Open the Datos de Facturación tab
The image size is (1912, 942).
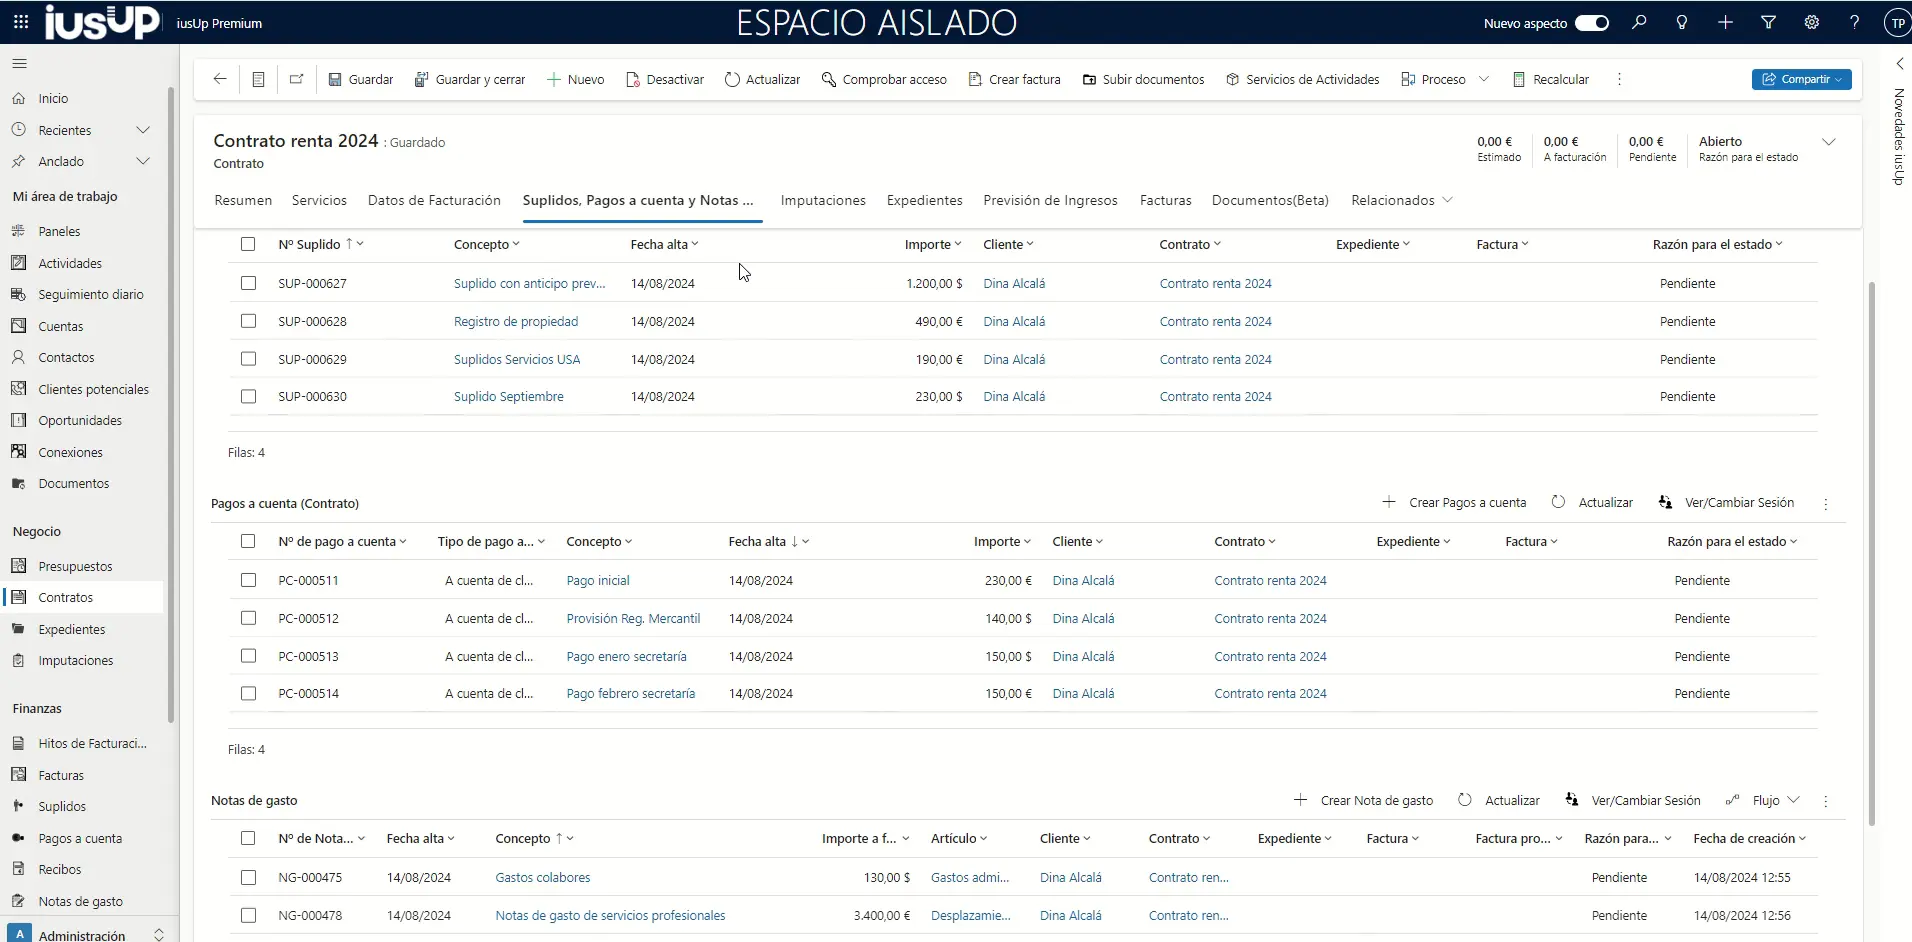click(434, 200)
